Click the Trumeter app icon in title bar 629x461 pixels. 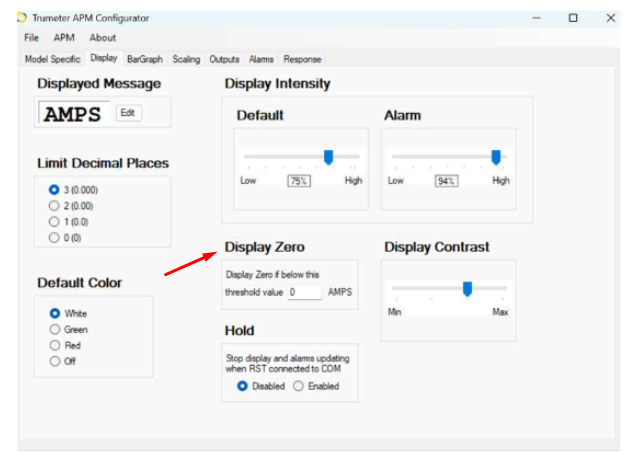coord(22,18)
